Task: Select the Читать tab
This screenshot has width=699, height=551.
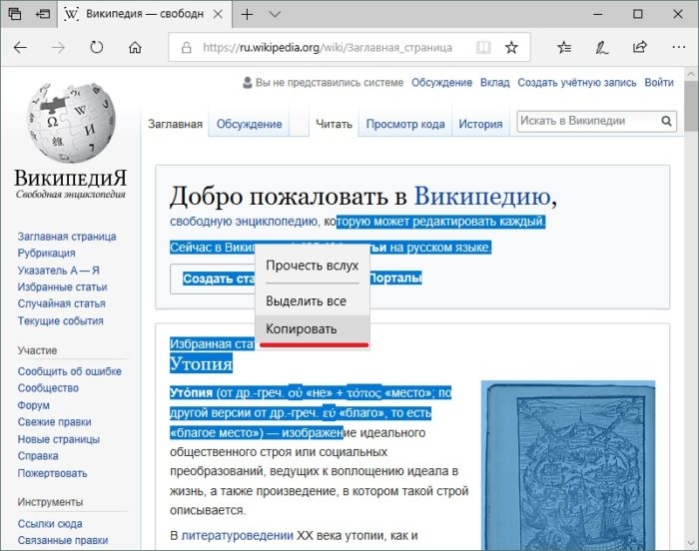Action: 333,124
